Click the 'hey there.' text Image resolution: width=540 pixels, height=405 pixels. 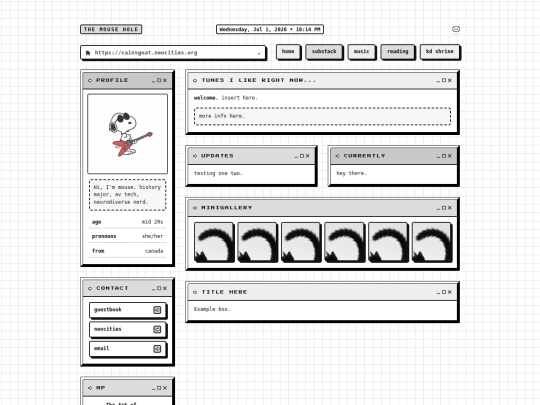tap(352, 173)
